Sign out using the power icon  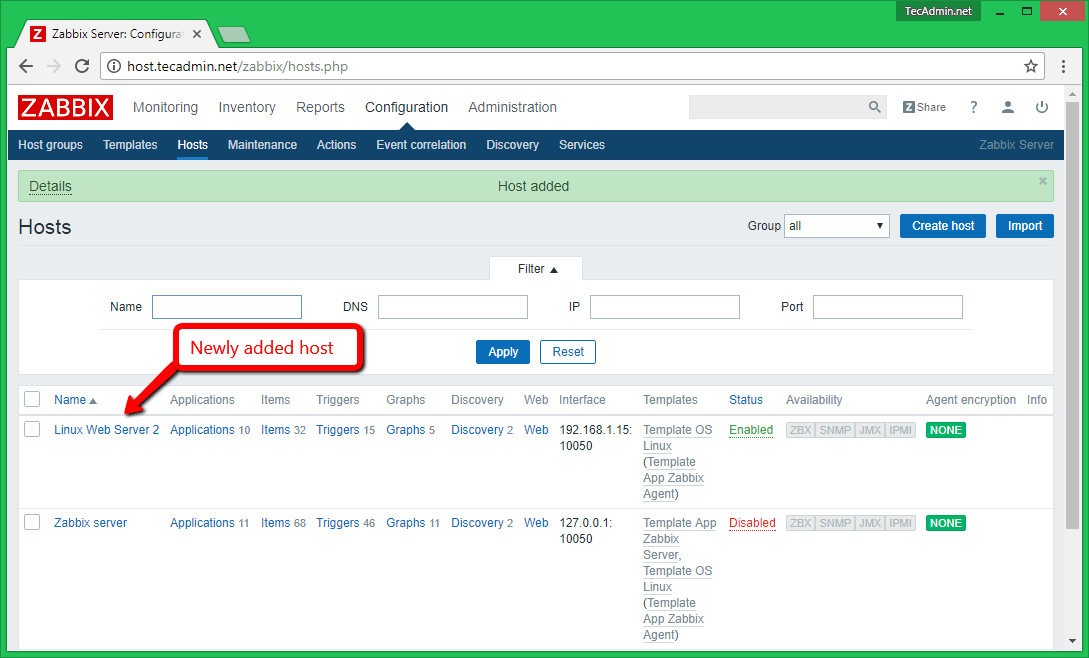1042,106
